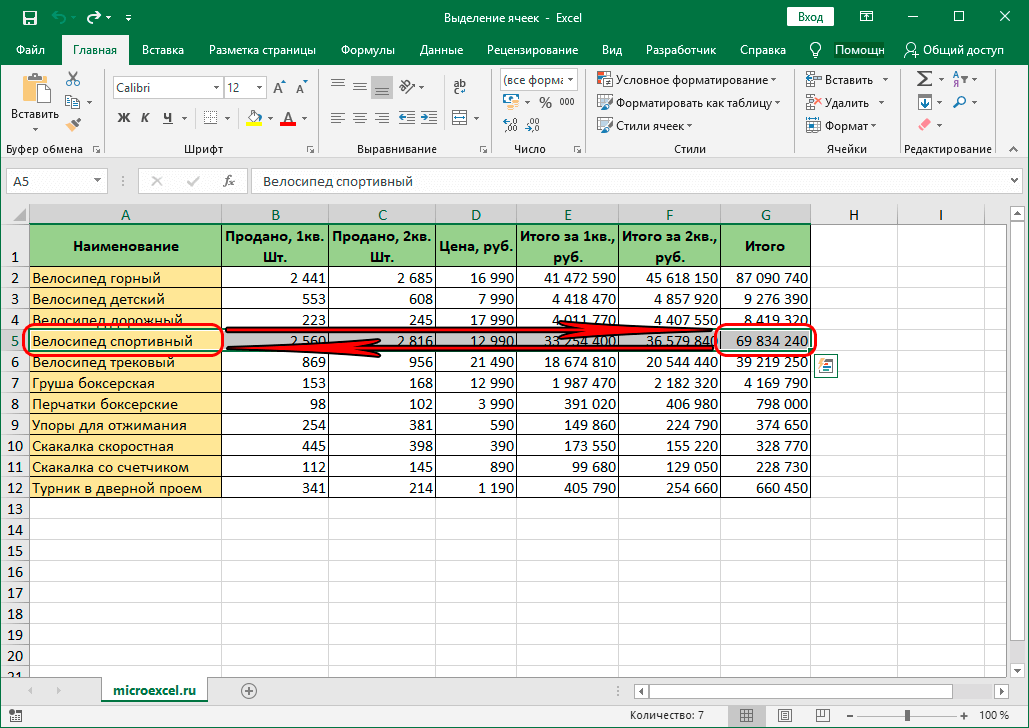The width and height of the screenshot is (1029, 728).
Task: Select cell with Груша боксерская
Action: click(x=125, y=383)
